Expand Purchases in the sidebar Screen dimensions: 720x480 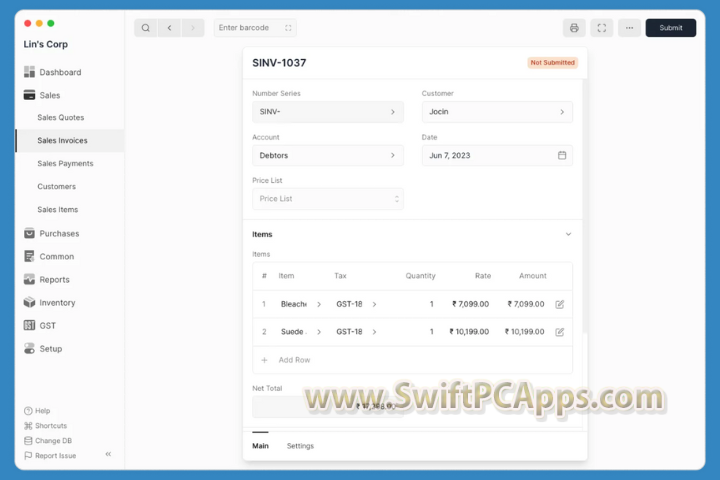pos(59,233)
